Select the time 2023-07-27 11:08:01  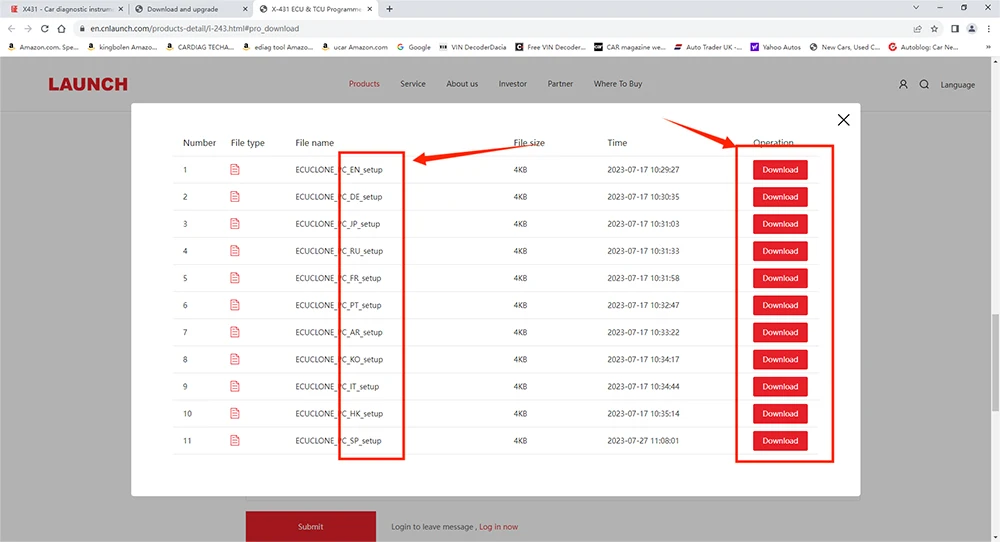643,441
